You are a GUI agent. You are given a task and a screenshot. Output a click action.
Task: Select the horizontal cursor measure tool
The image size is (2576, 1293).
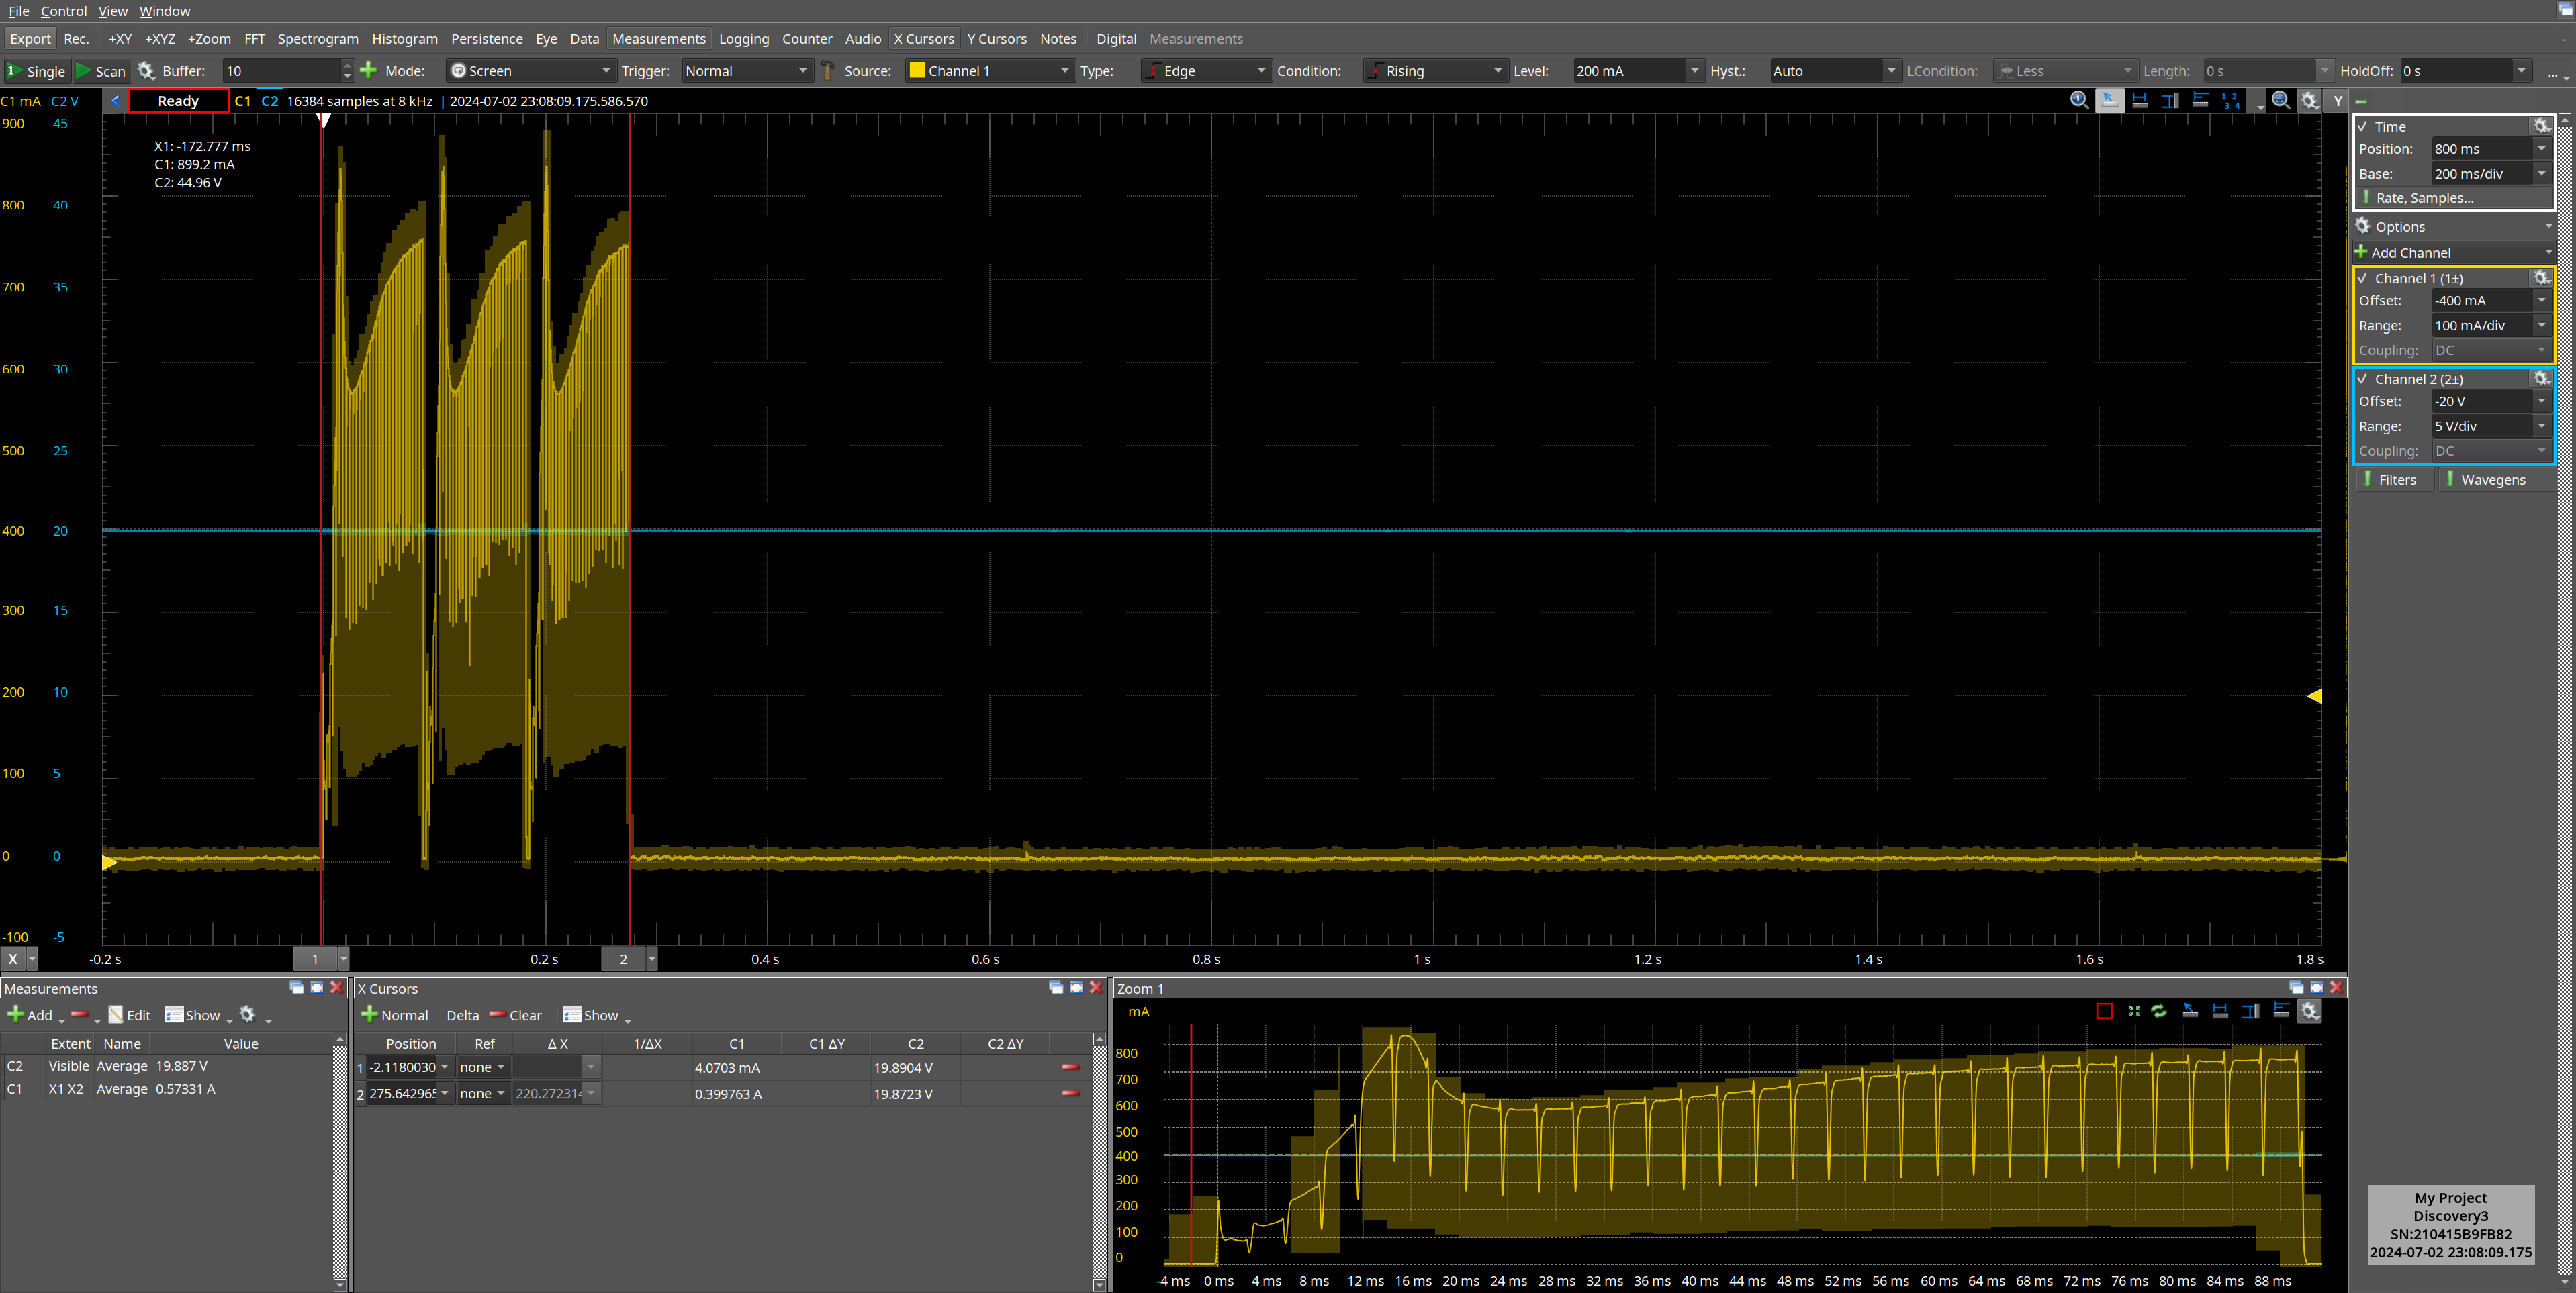(x=2140, y=100)
